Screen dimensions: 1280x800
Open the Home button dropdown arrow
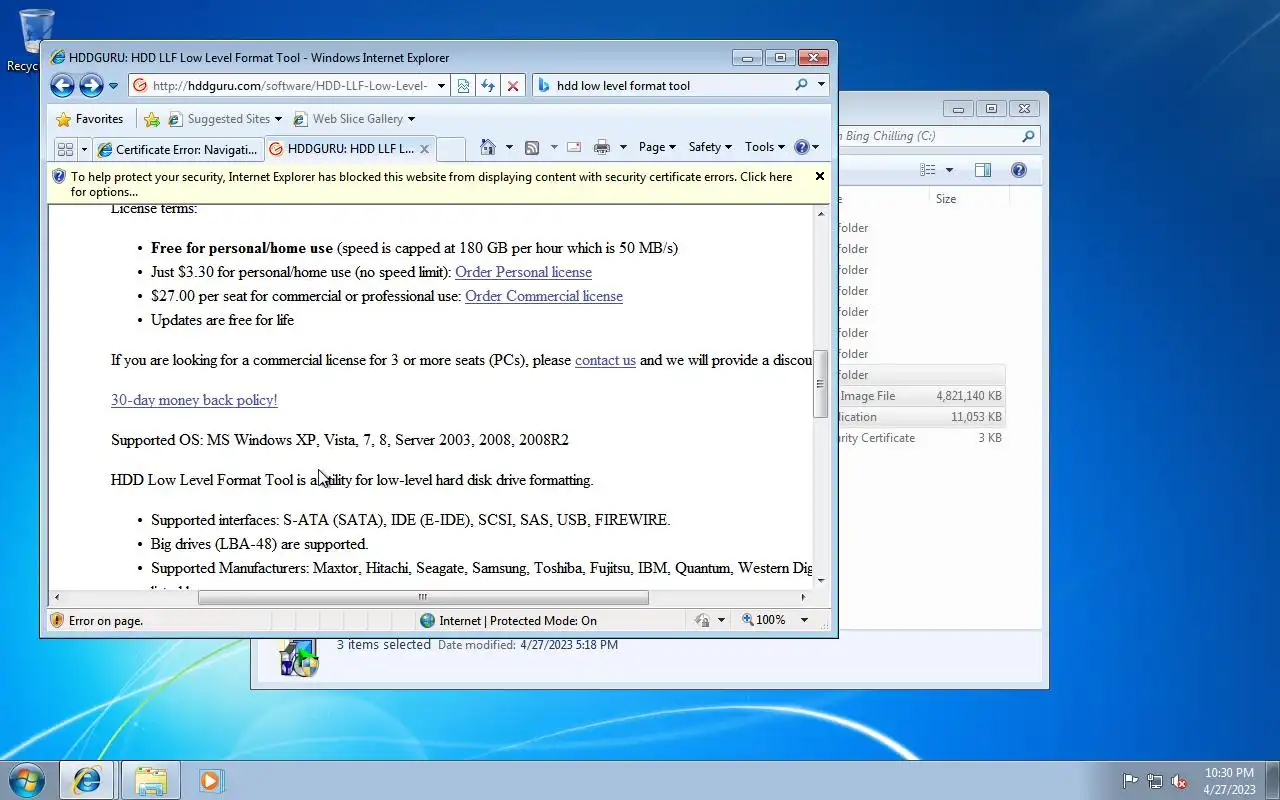509,147
